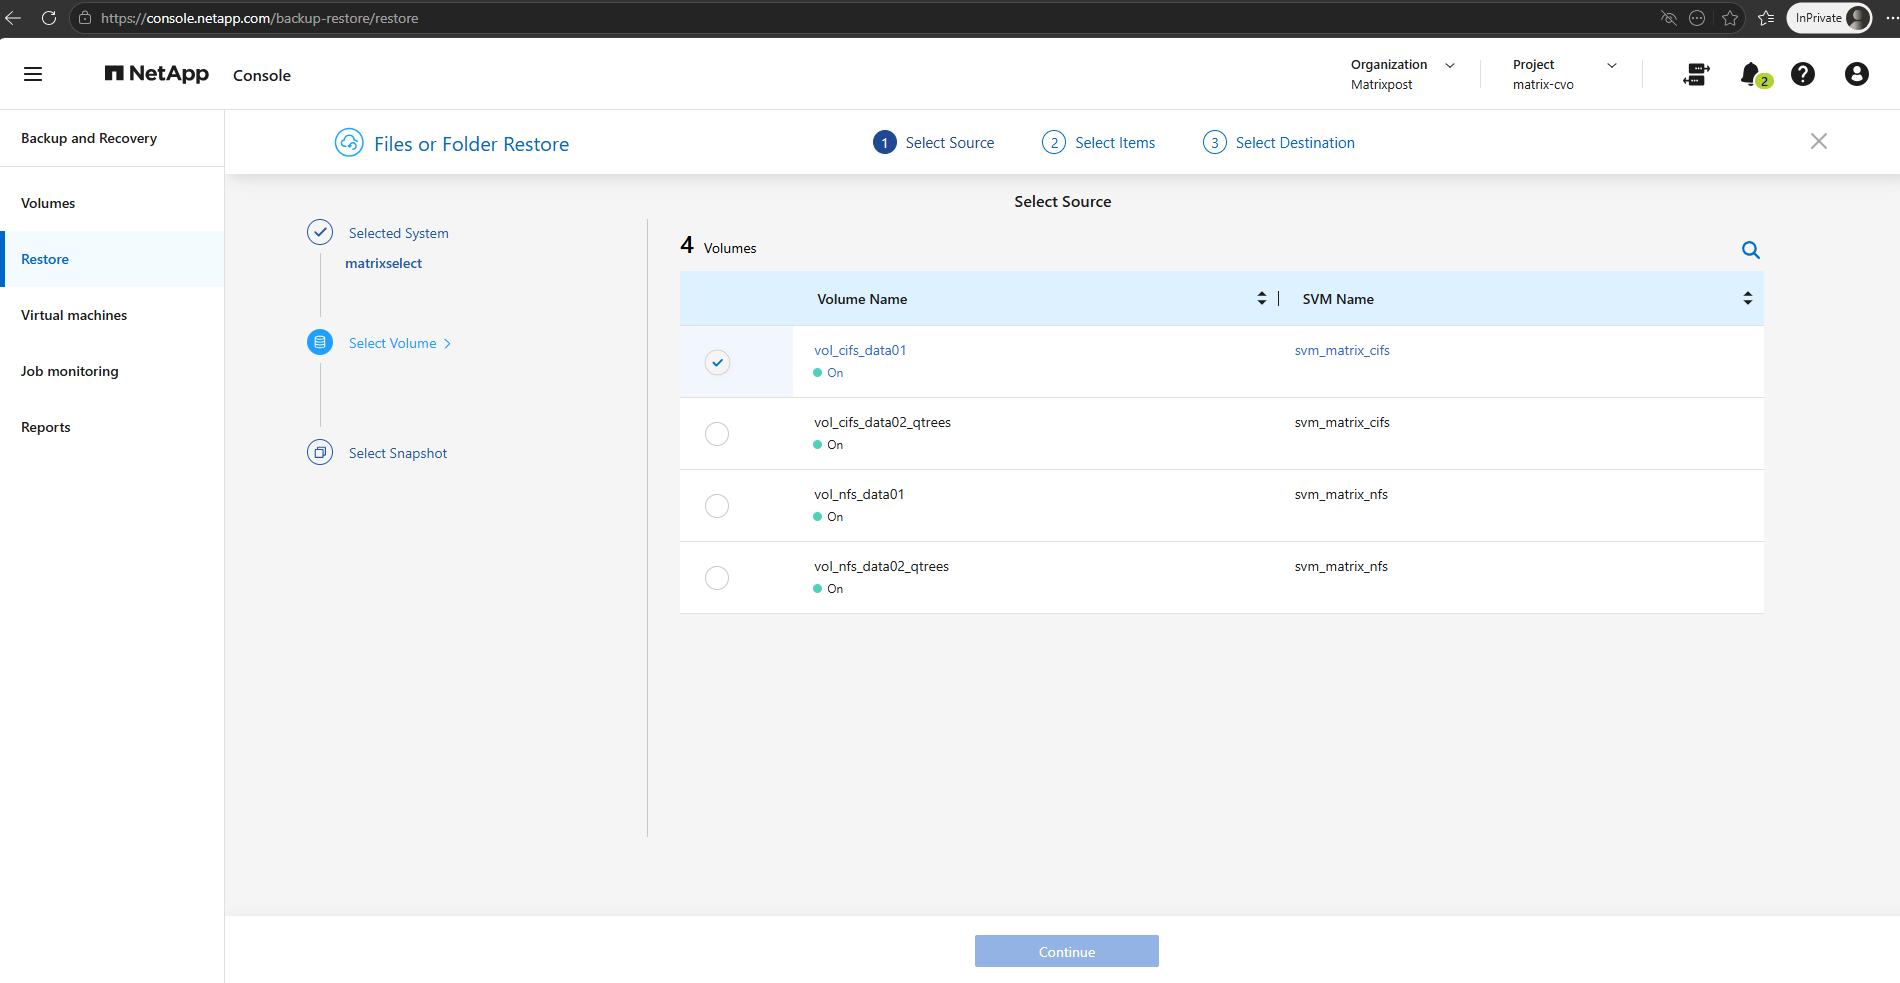Select the vol_nfs_data02_qtrees radio button
Screen dimensions: 1900x983
tap(717, 578)
